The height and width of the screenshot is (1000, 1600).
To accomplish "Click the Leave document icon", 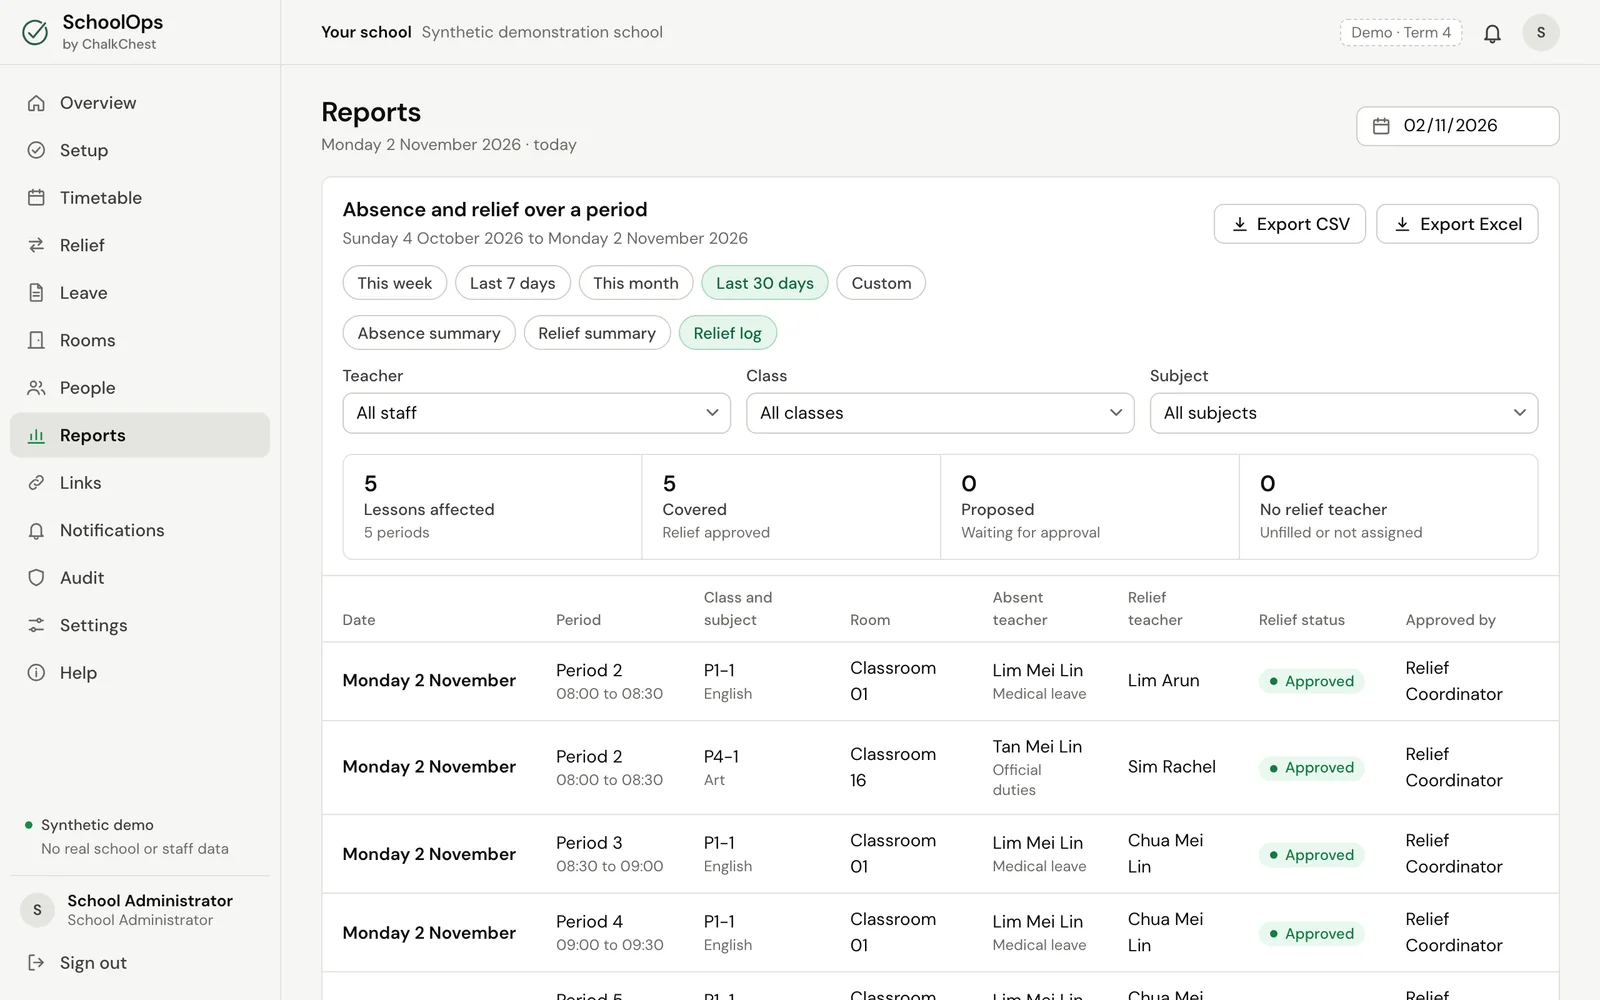I will (x=36, y=293).
